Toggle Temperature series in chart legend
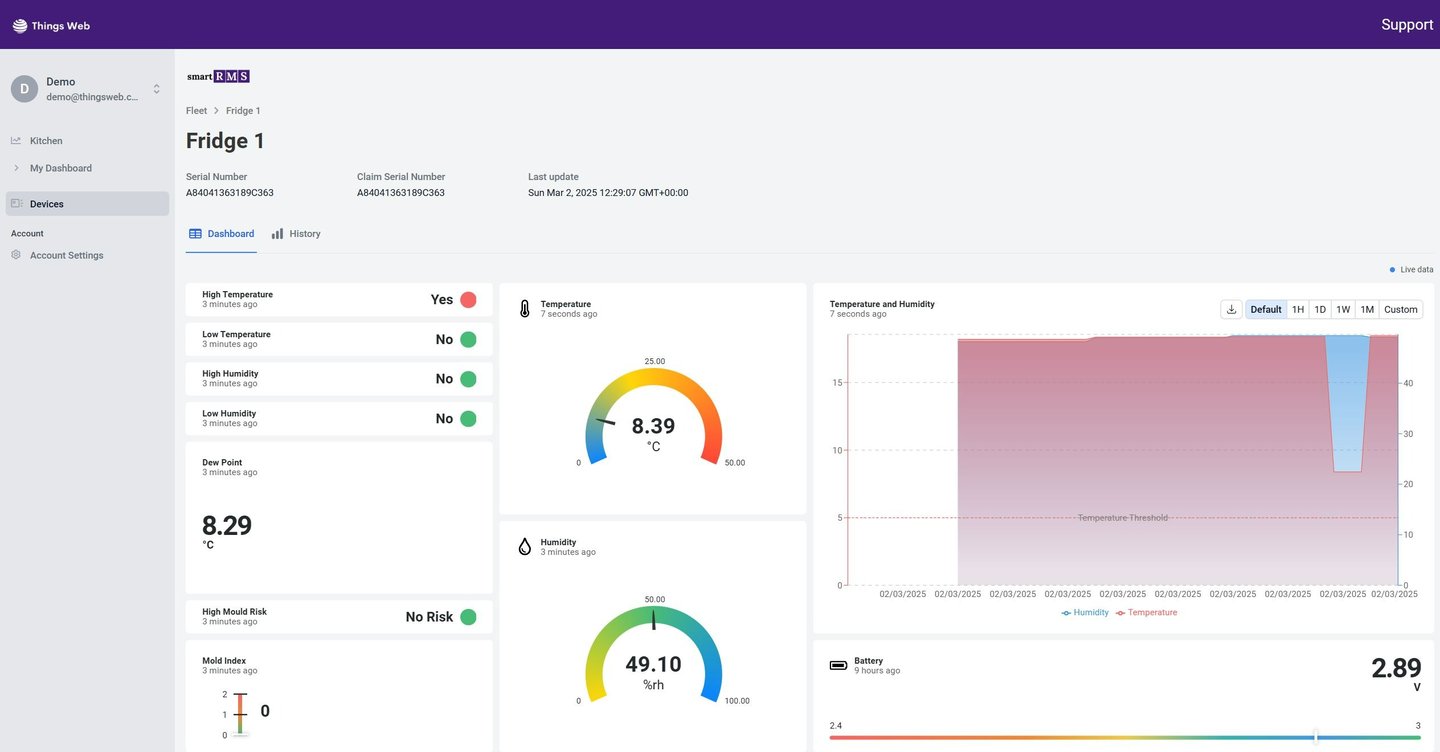The image size is (1440, 752). 1146,612
